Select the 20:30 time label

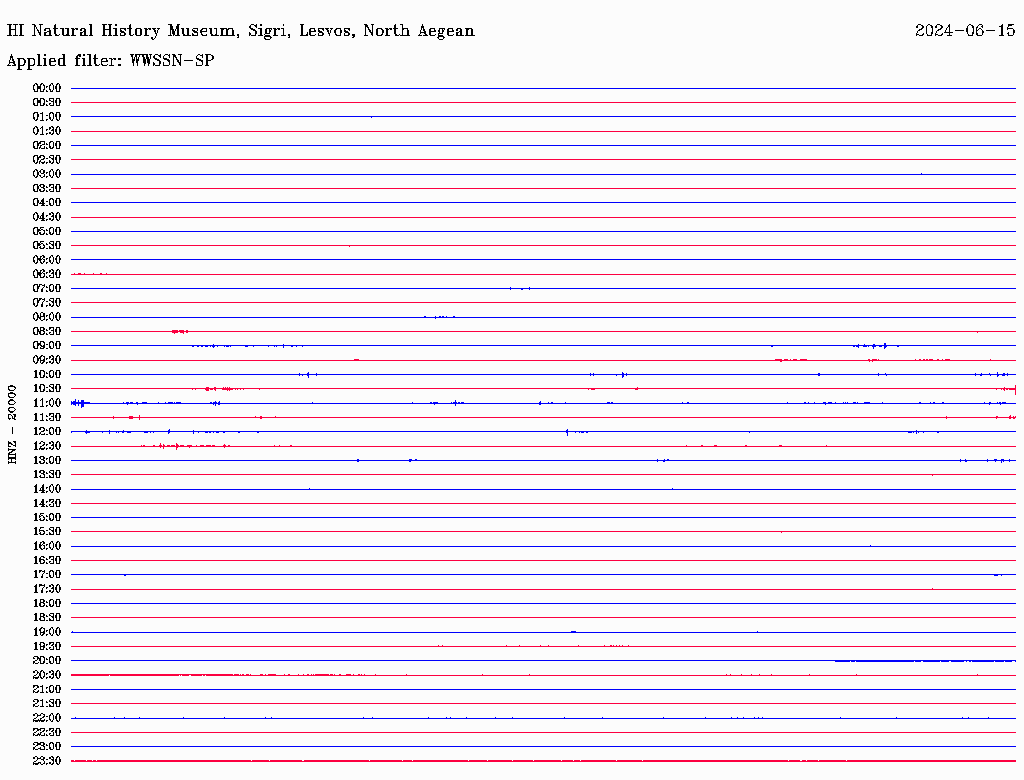click(47, 675)
